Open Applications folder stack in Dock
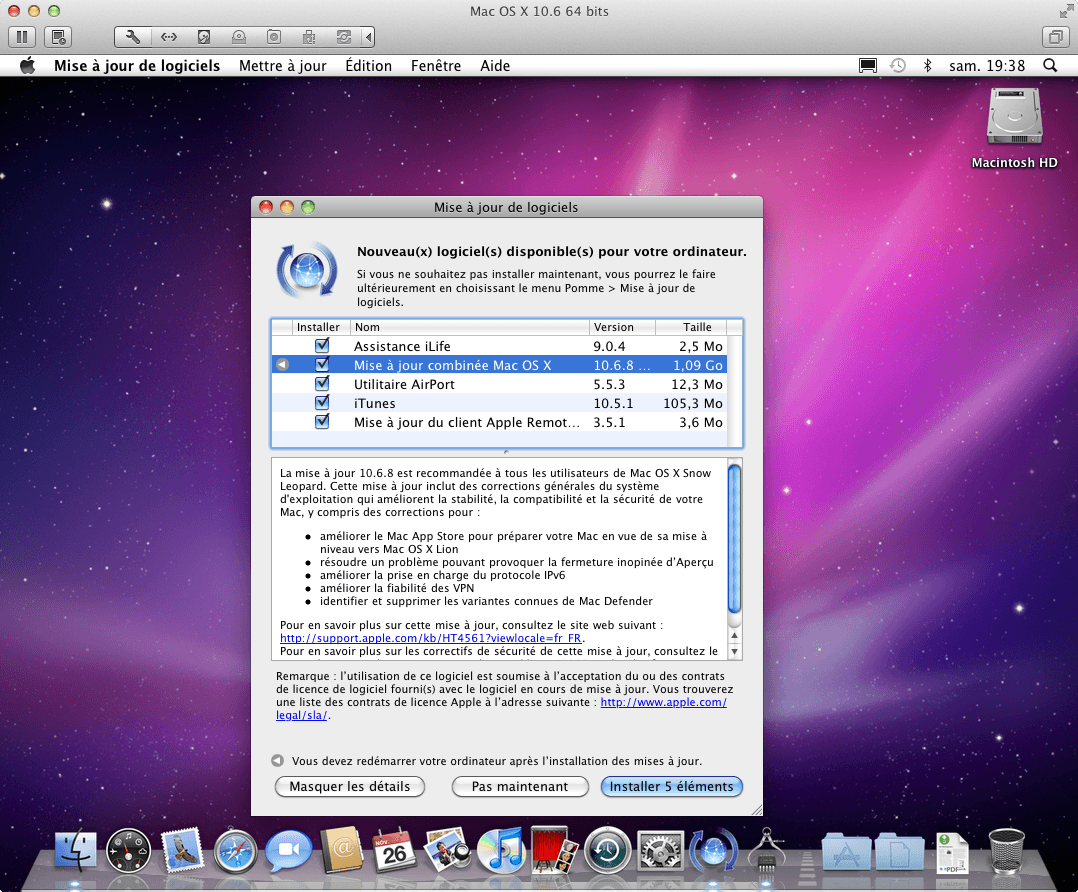The image size is (1078, 892). click(x=847, y=851)
